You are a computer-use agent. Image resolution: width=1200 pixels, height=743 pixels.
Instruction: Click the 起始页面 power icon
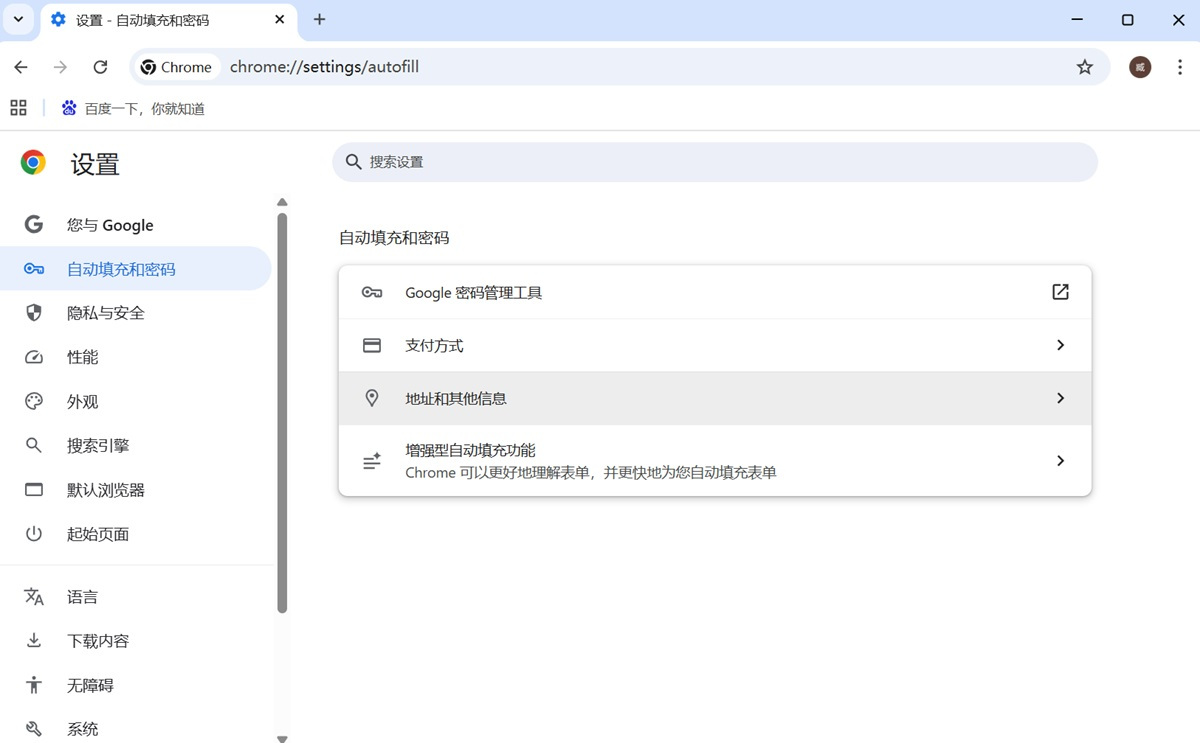33,533
